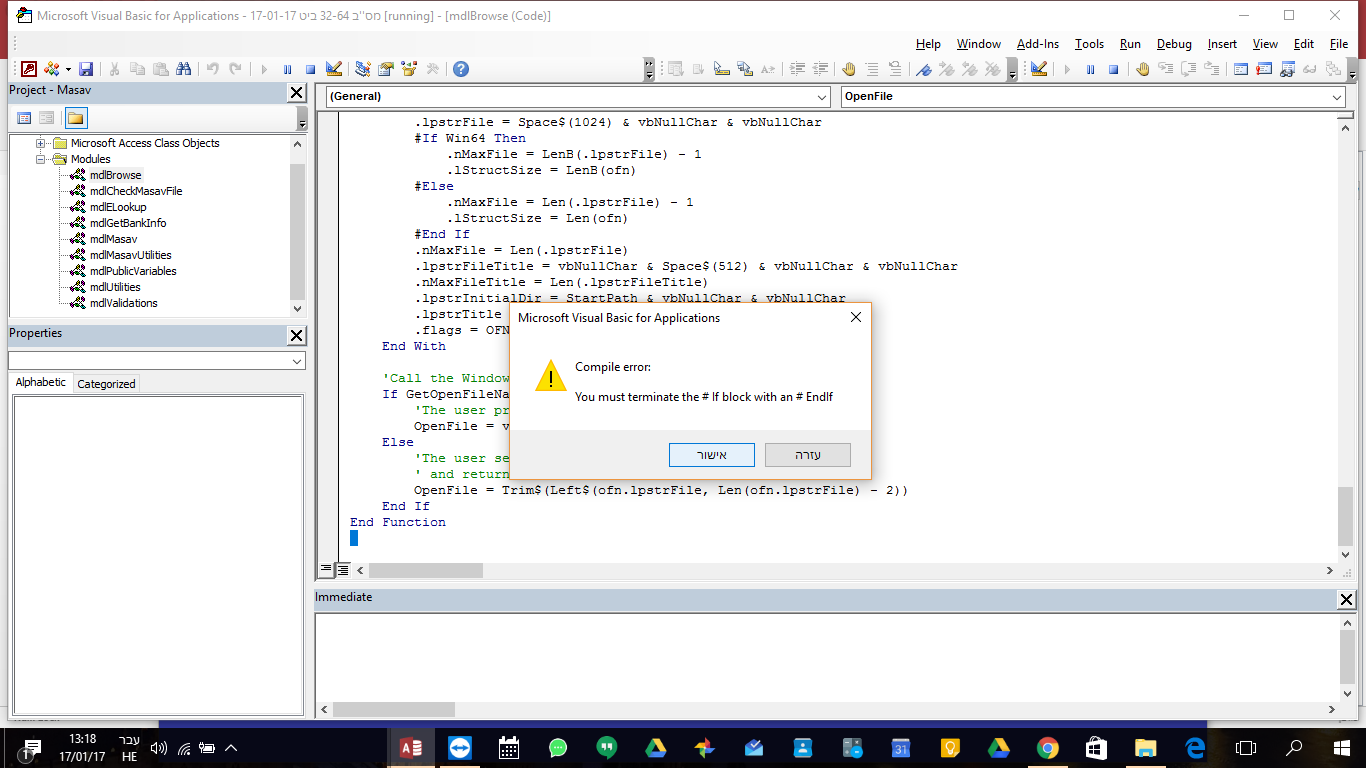The image size is (1366, 768).
Task: Open the Debug menu
Action: (1174, 44)
